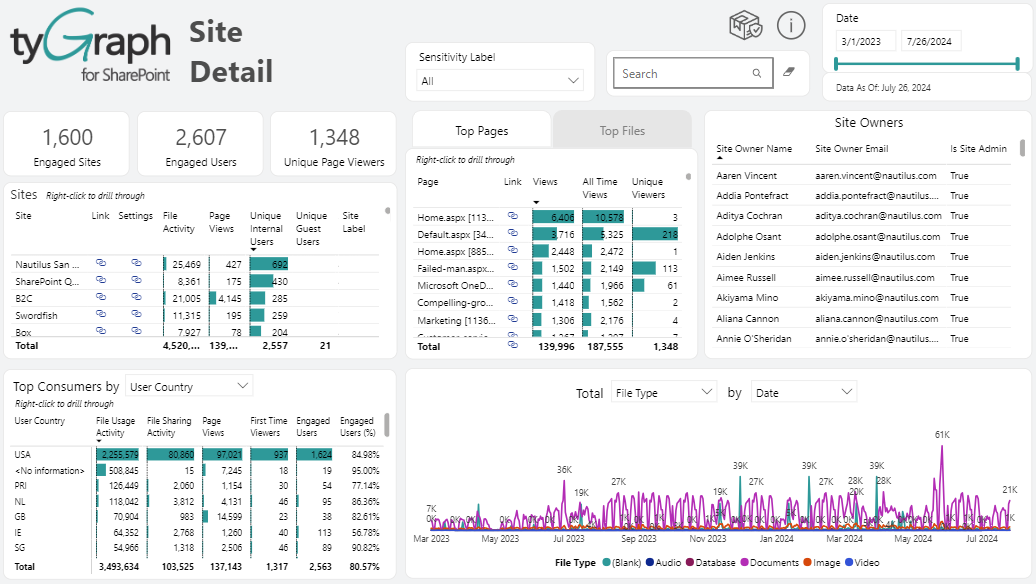The width and height of the screenshot is (1036, 584).
Task: Click the right handle of the date slider
Action: (x=1017, y=64)
